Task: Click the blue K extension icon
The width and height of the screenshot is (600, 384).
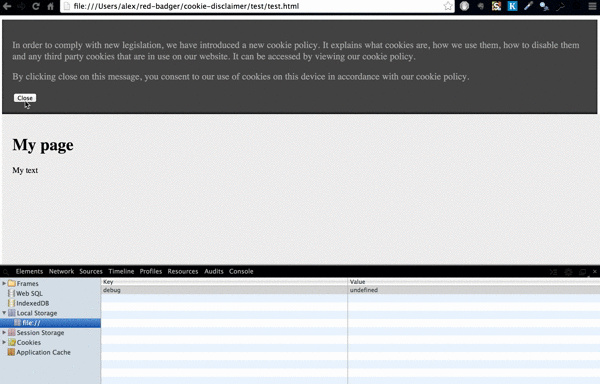Action: click(x=512, y=6)
